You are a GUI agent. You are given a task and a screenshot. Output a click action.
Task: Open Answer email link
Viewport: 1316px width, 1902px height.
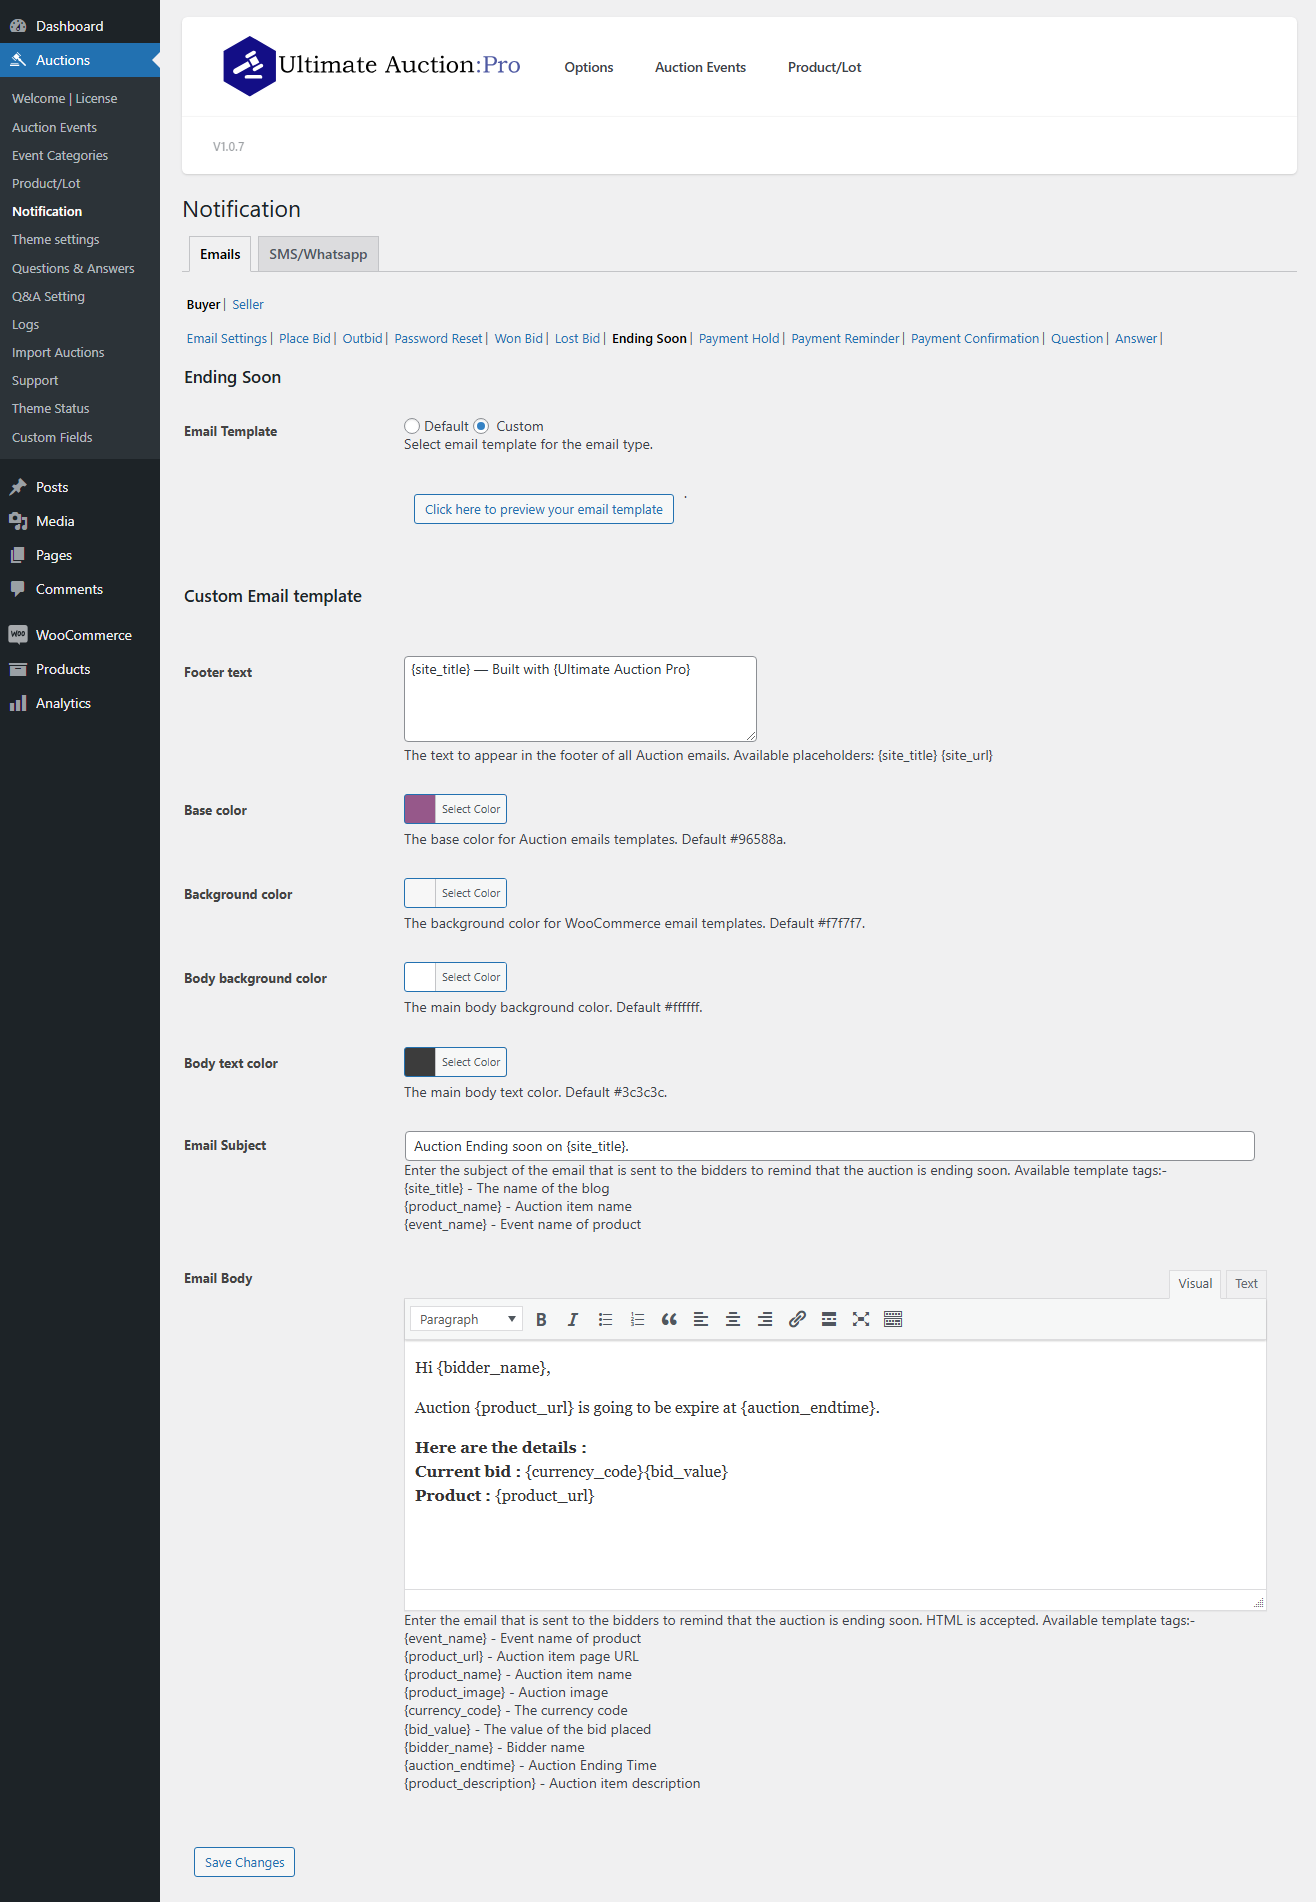tap(1136, 338)
